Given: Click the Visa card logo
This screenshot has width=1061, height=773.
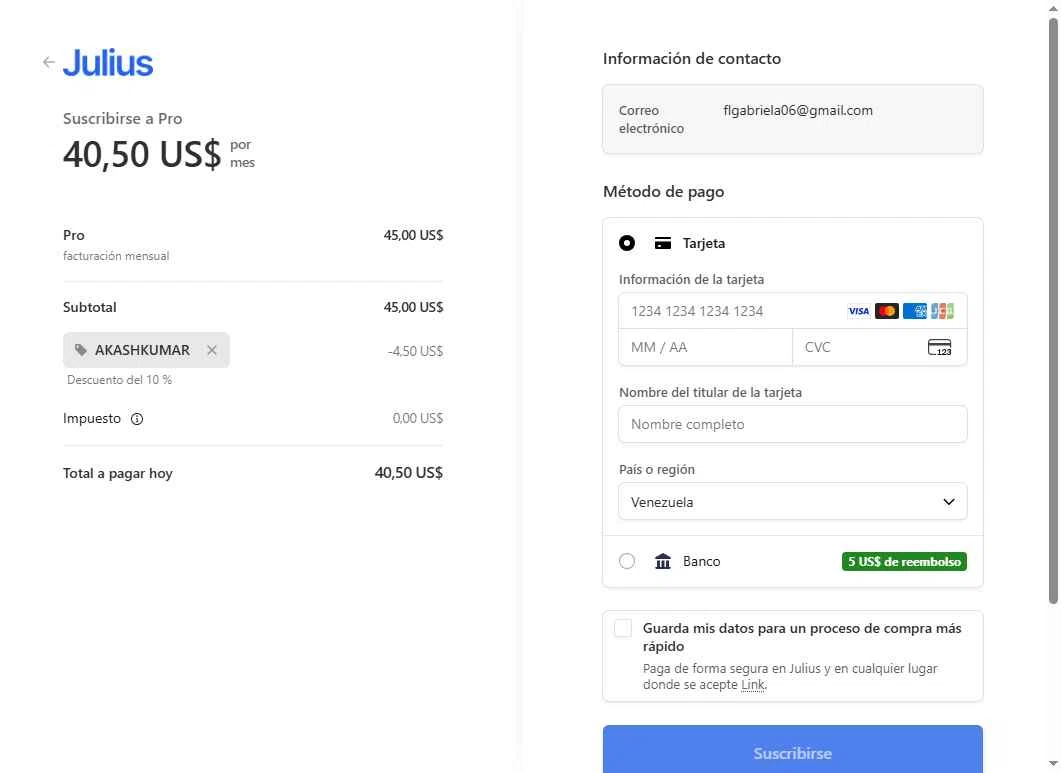Looking at the screenshot, I should pyautogui.click(x=859, y=311).
